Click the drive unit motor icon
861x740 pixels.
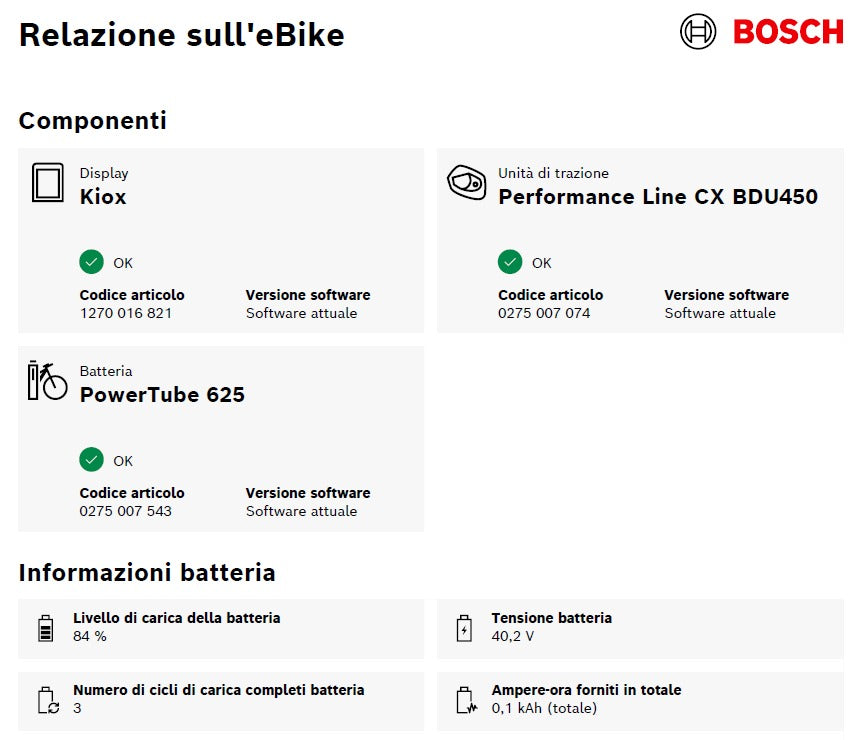click(x=466, y=182)
